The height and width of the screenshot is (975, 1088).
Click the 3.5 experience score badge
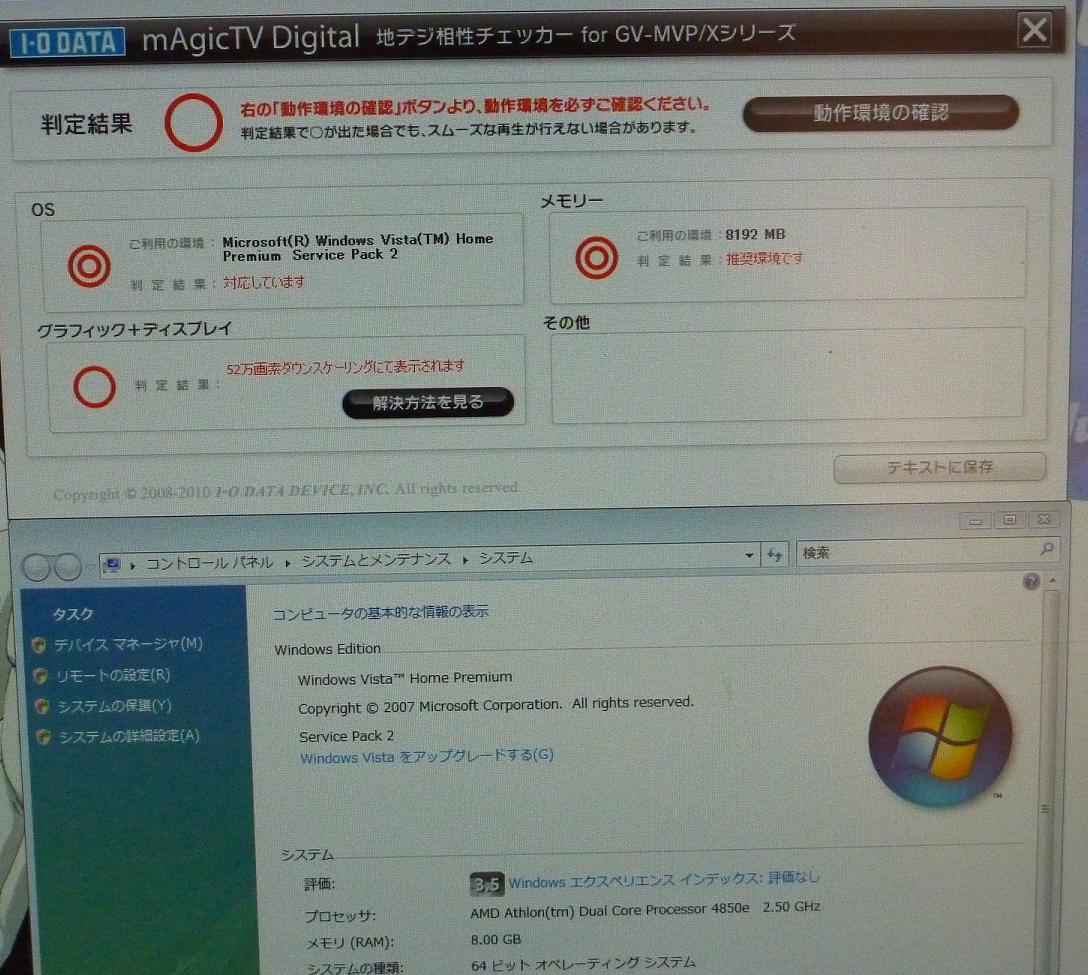(x=487, y=884)
